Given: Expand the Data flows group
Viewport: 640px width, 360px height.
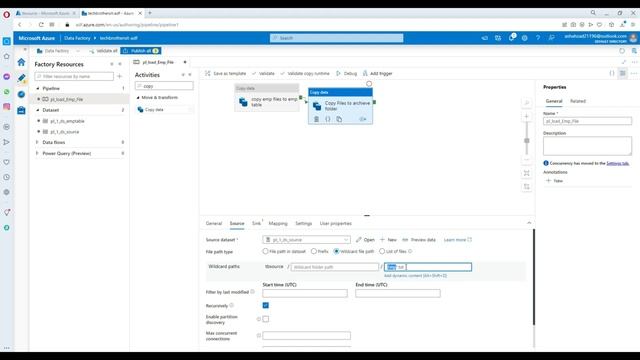Looking at the screenshot, I should click(37, 142).
